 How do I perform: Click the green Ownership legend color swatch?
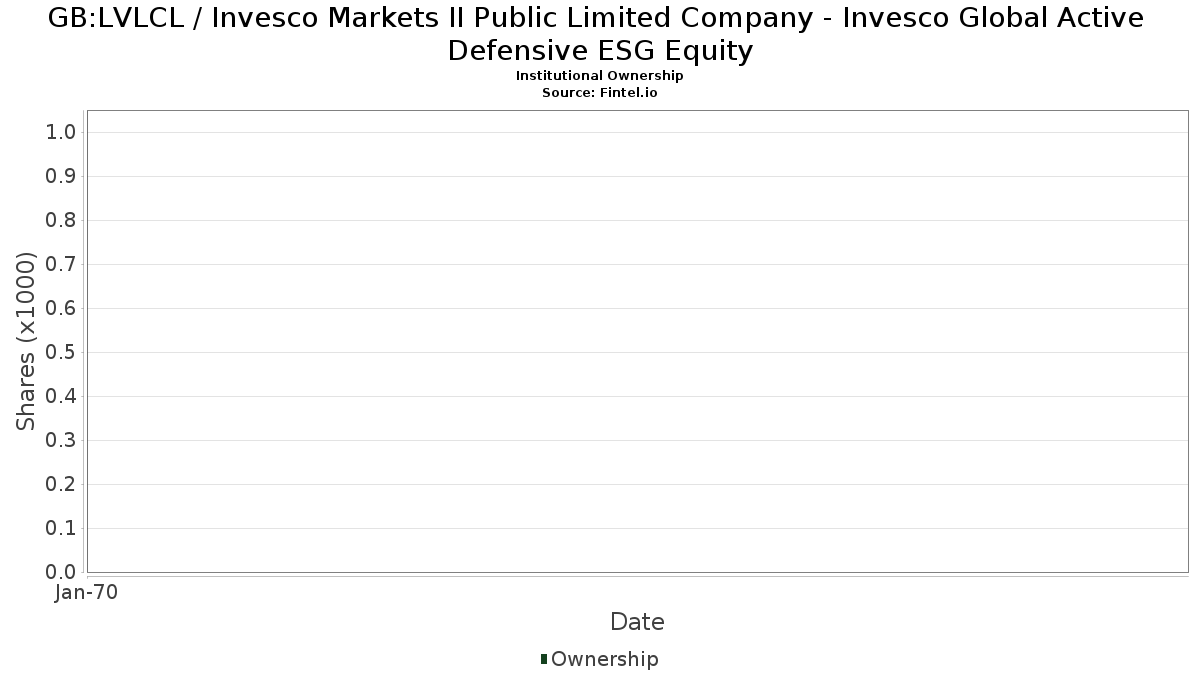click(x=544, y=659)
